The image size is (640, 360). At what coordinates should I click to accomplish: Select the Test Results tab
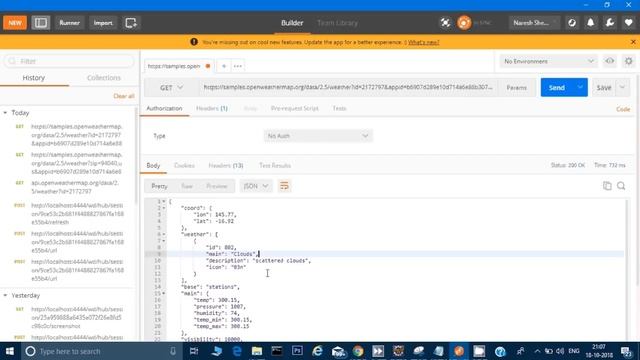(275, 166)
